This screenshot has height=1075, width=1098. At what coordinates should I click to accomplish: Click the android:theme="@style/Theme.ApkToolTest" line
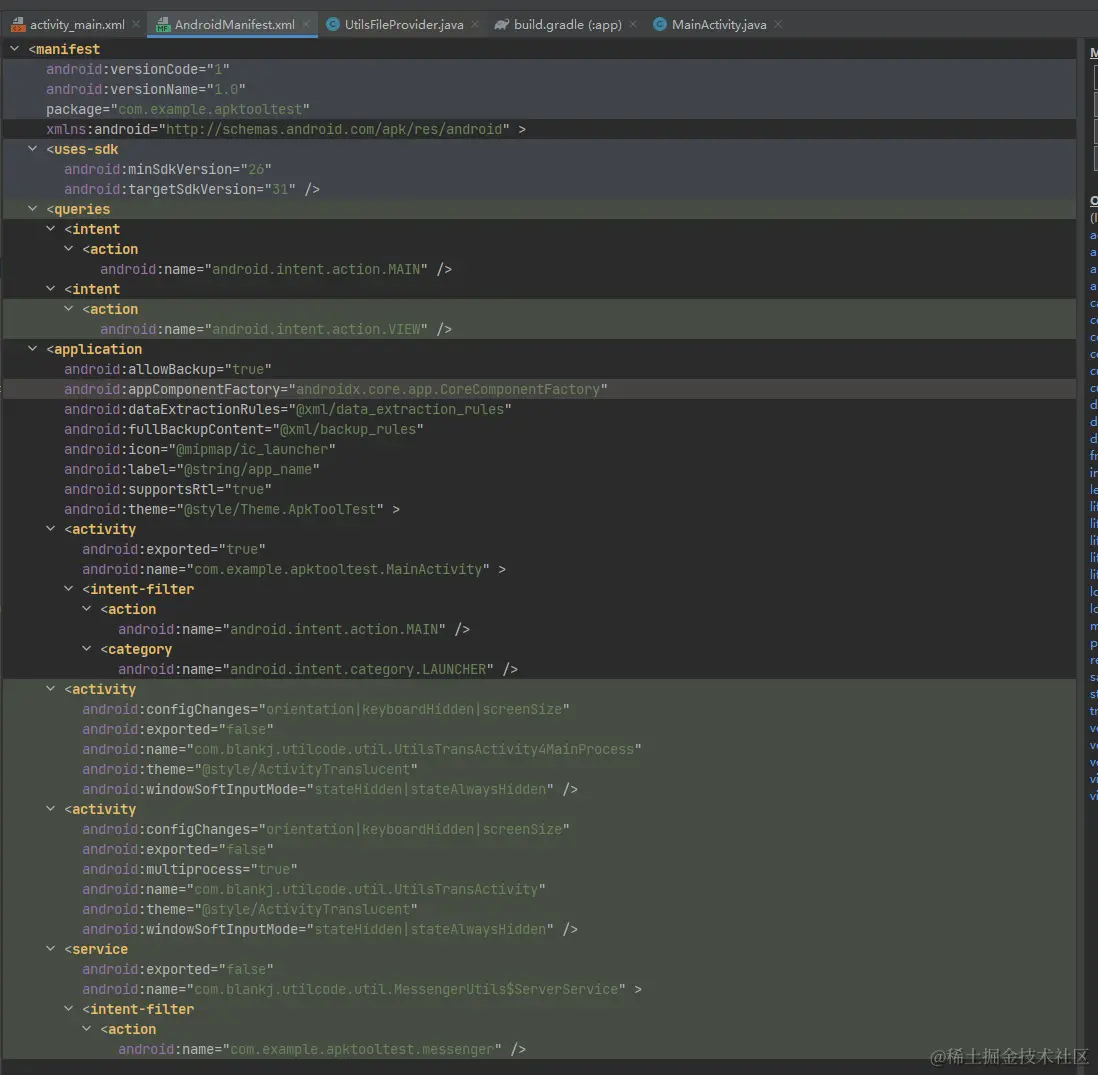pyautogui.click(x=232, y=509)
